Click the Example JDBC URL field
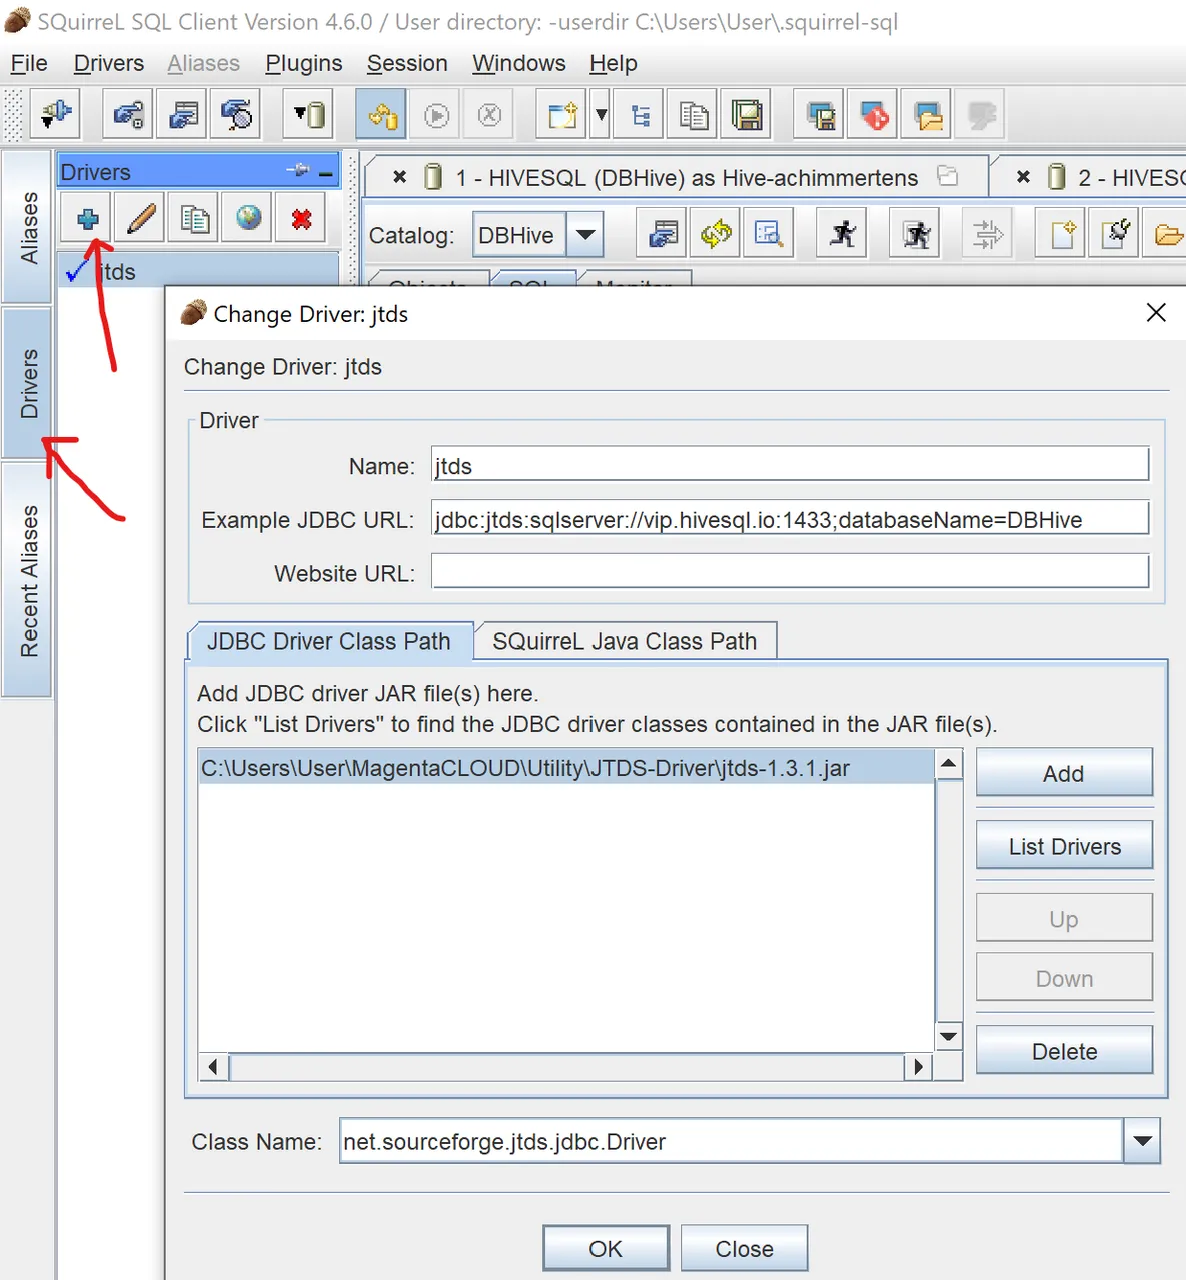The image size is (1186, 1280). [790, 519]
